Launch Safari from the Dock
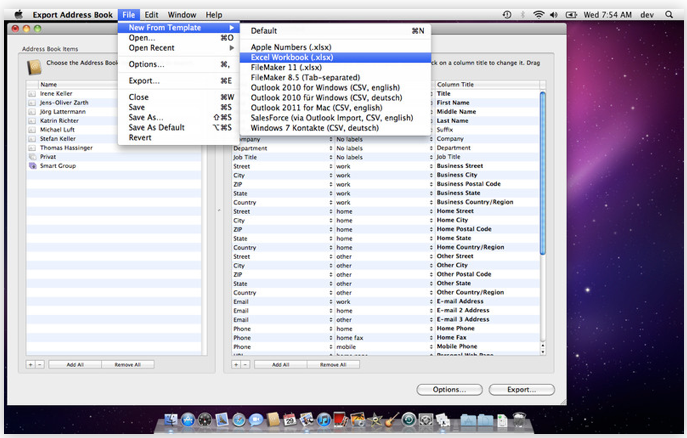687x438 pixels. point(239,420)
